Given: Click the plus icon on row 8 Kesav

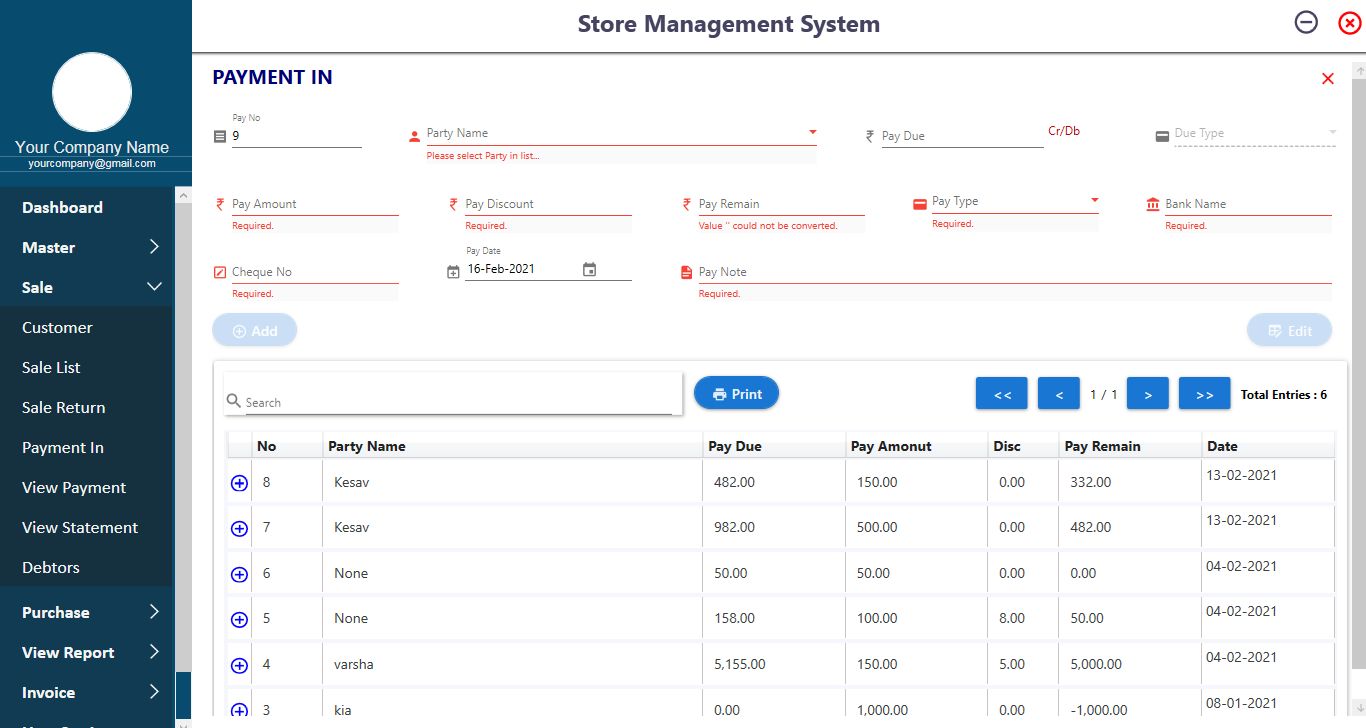Looking at the screenshot, I should coord(239,483).
